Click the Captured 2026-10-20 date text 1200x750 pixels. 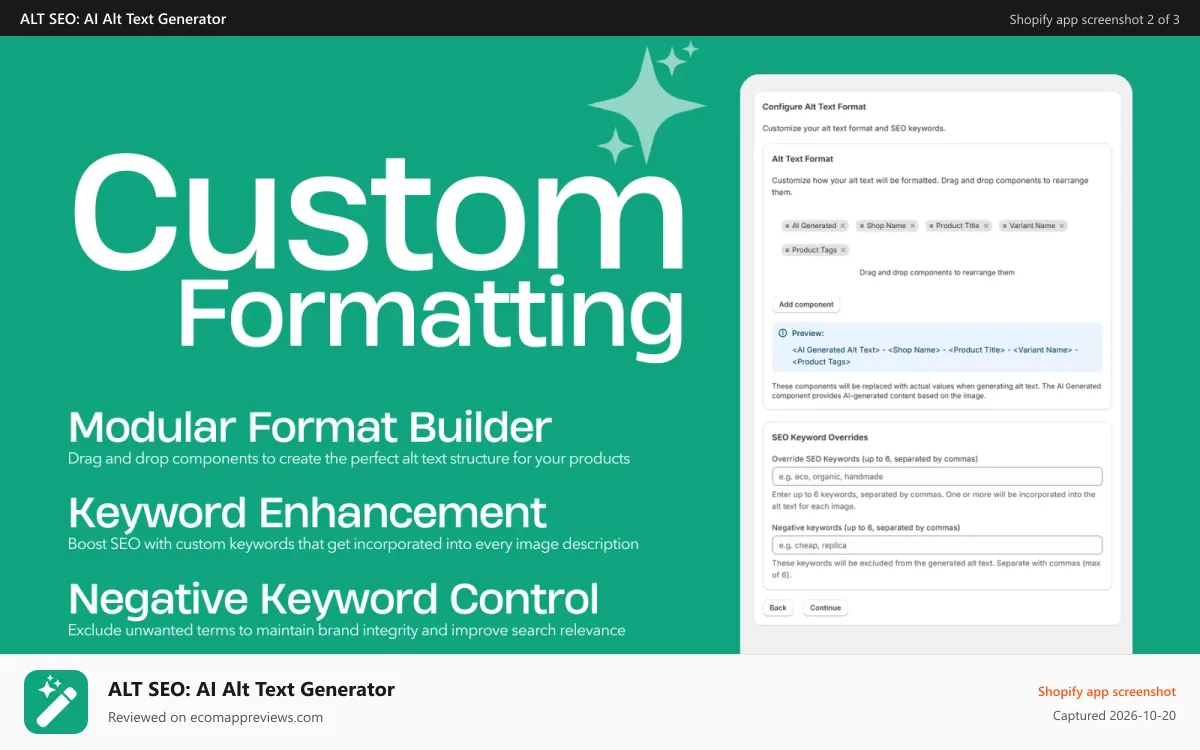(1115, 716)
